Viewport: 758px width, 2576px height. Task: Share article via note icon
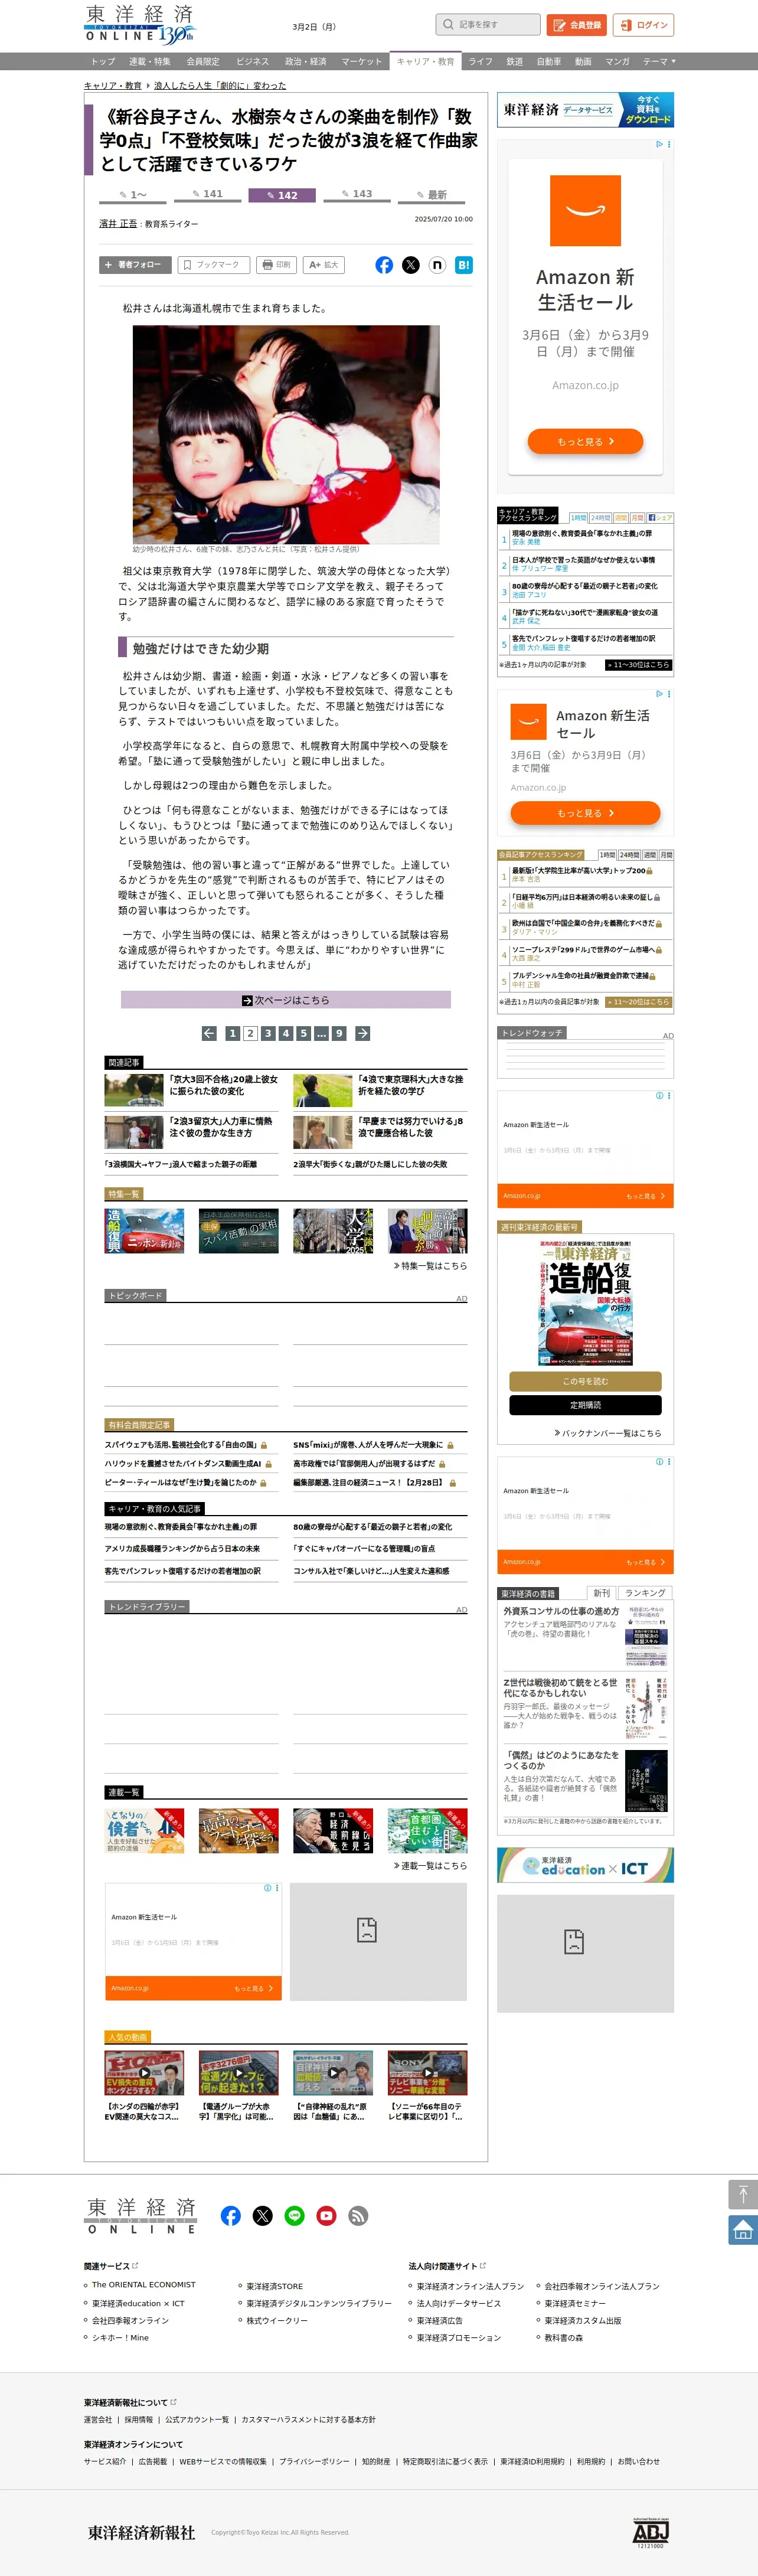437,265
